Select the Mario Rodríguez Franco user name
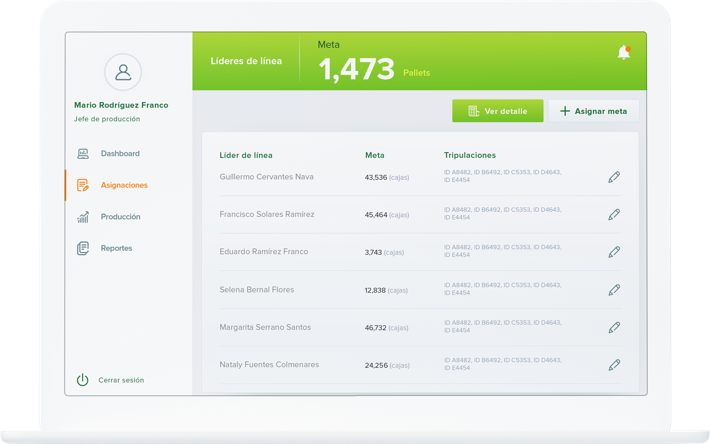710x445 pixels. pyautogui.click(x=121, y=105)
